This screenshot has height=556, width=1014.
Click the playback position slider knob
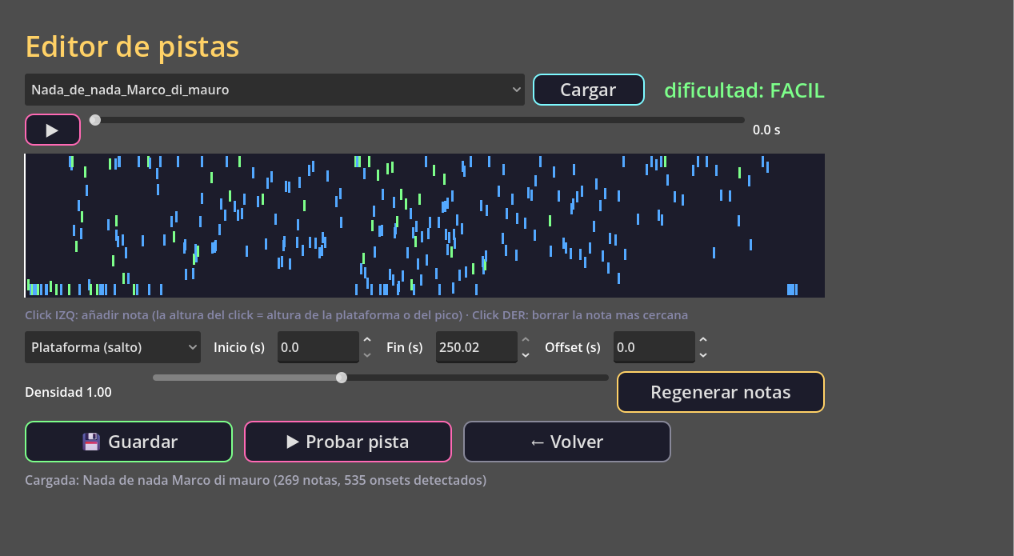[x=95, y=120]
